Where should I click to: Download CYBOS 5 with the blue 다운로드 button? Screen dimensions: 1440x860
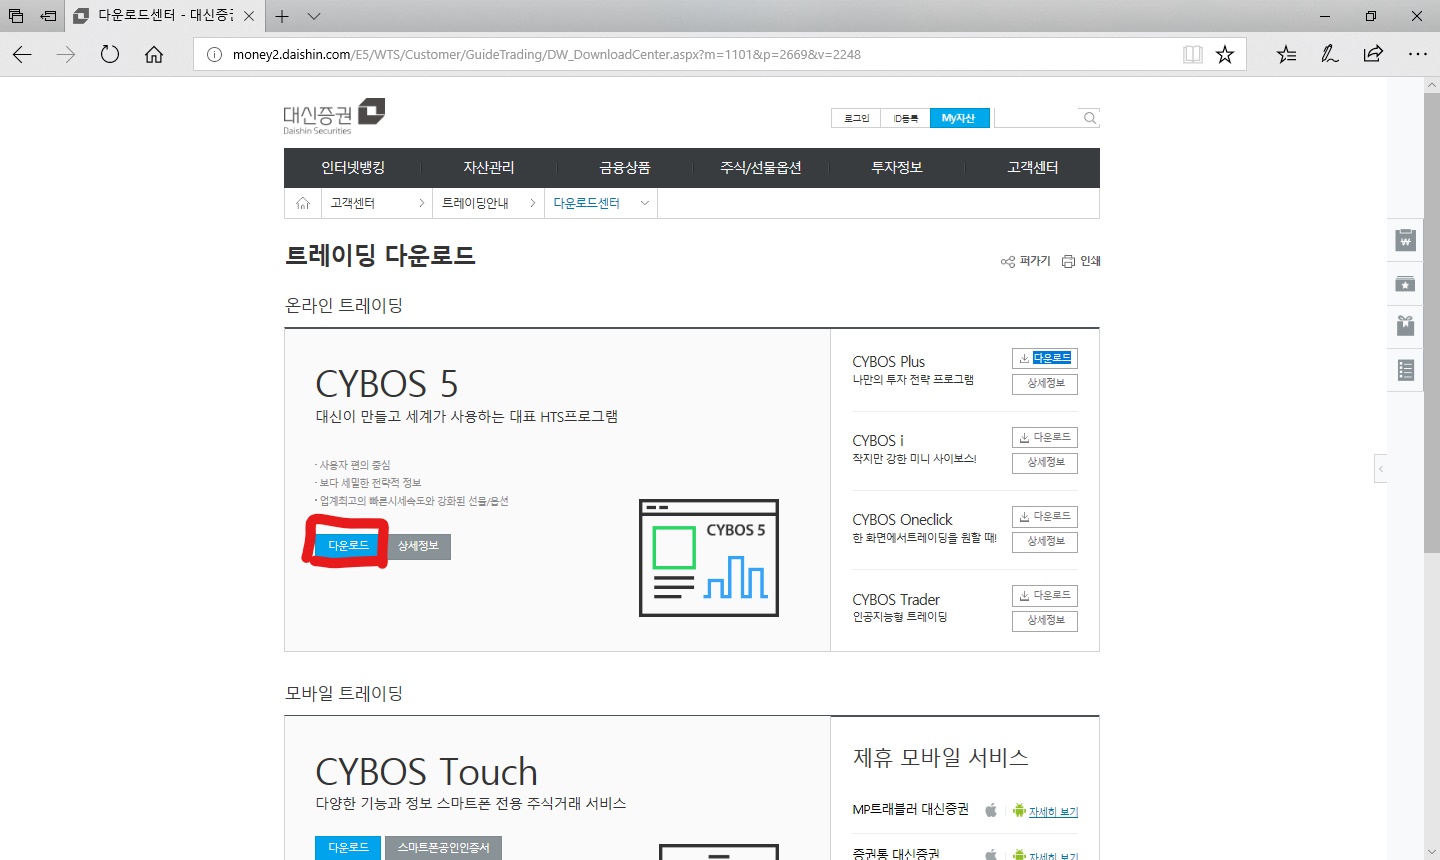[x=348, y=545]
